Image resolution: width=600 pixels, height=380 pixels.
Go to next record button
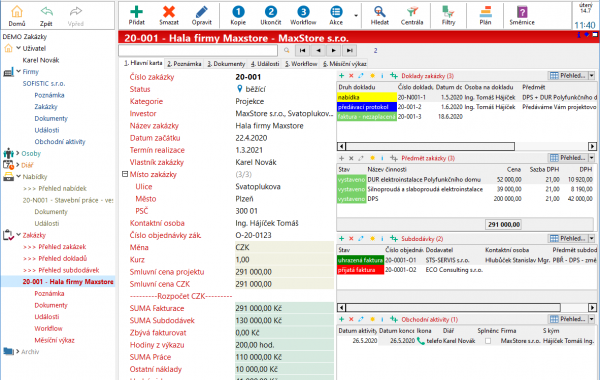(x=334, y=50)
